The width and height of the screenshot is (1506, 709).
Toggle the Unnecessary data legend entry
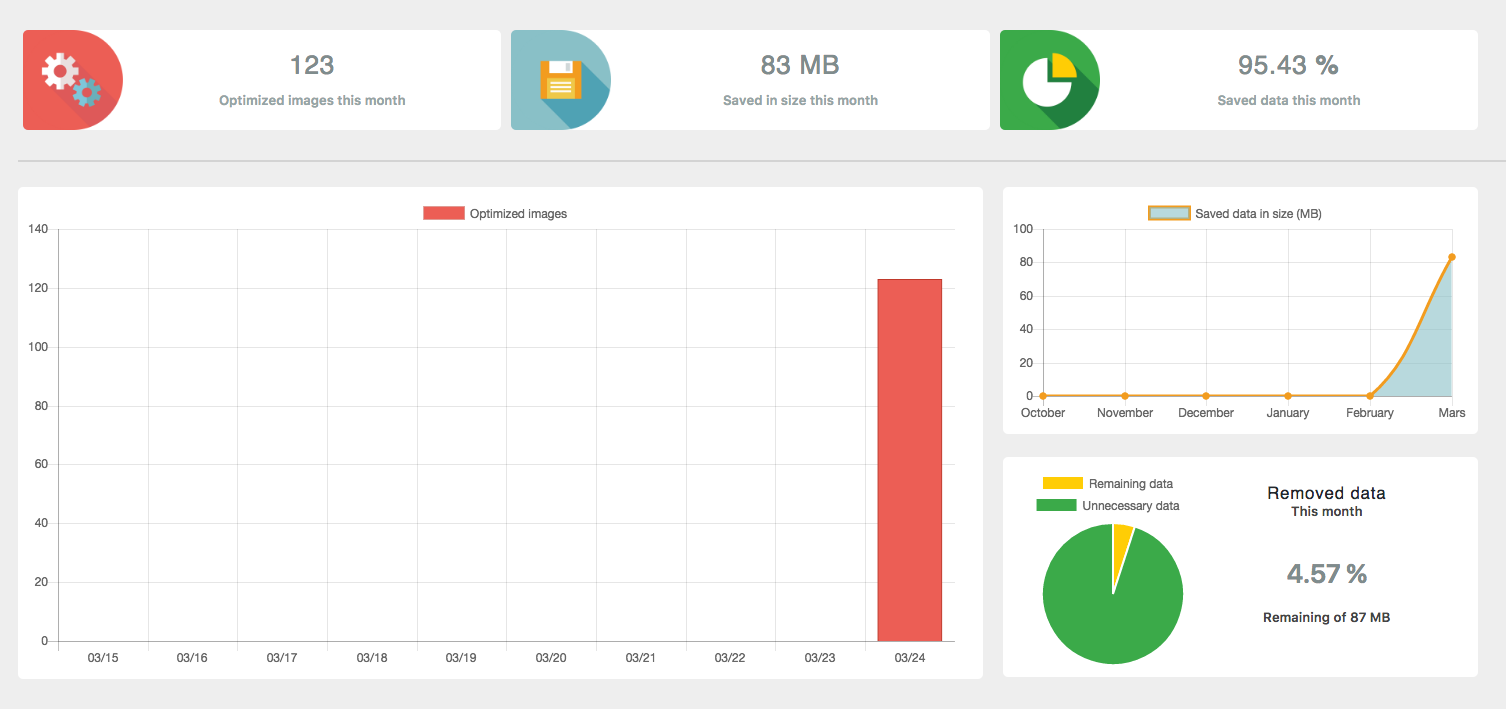pyautogui.click(x=1108, y=506)
